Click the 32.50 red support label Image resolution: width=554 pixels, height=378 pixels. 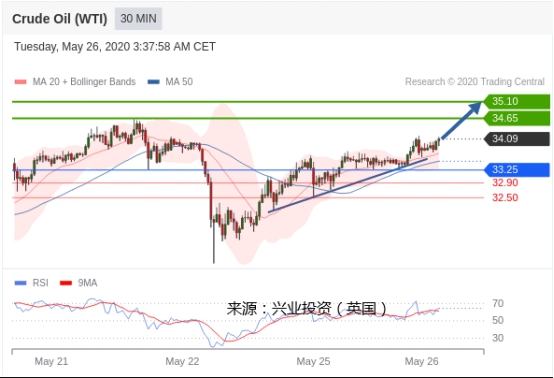pos(505,197)
